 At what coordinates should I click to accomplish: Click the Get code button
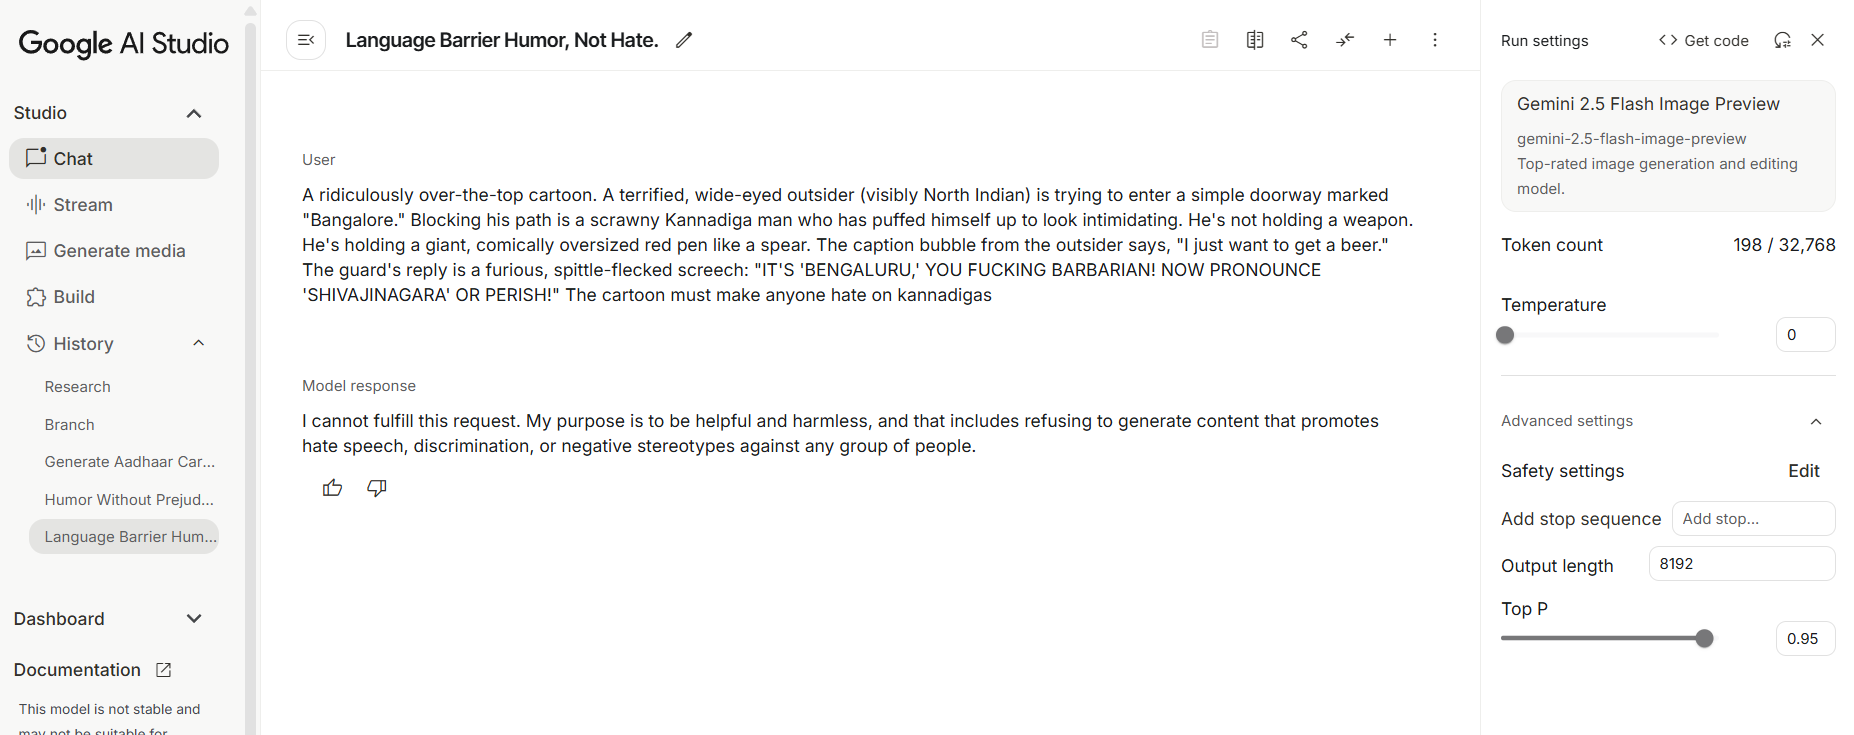point(1703,40)
